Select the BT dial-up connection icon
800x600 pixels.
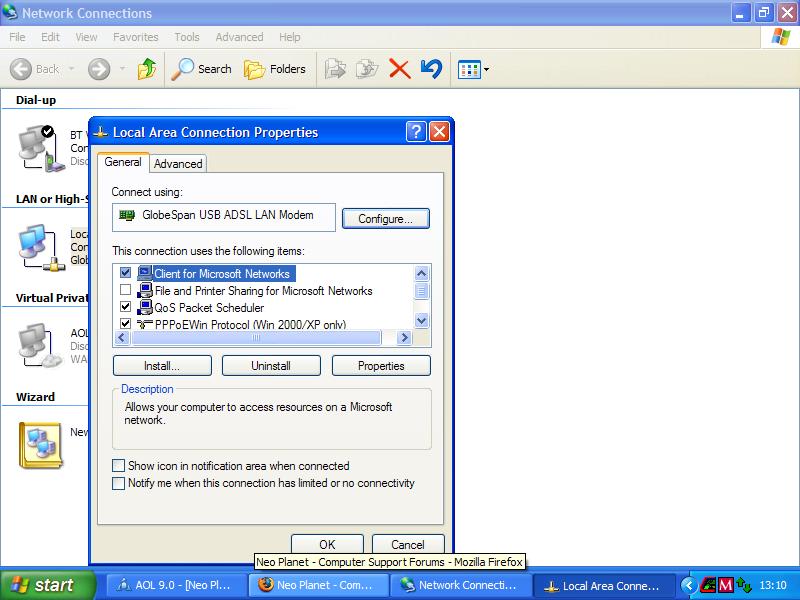(41, 148)
